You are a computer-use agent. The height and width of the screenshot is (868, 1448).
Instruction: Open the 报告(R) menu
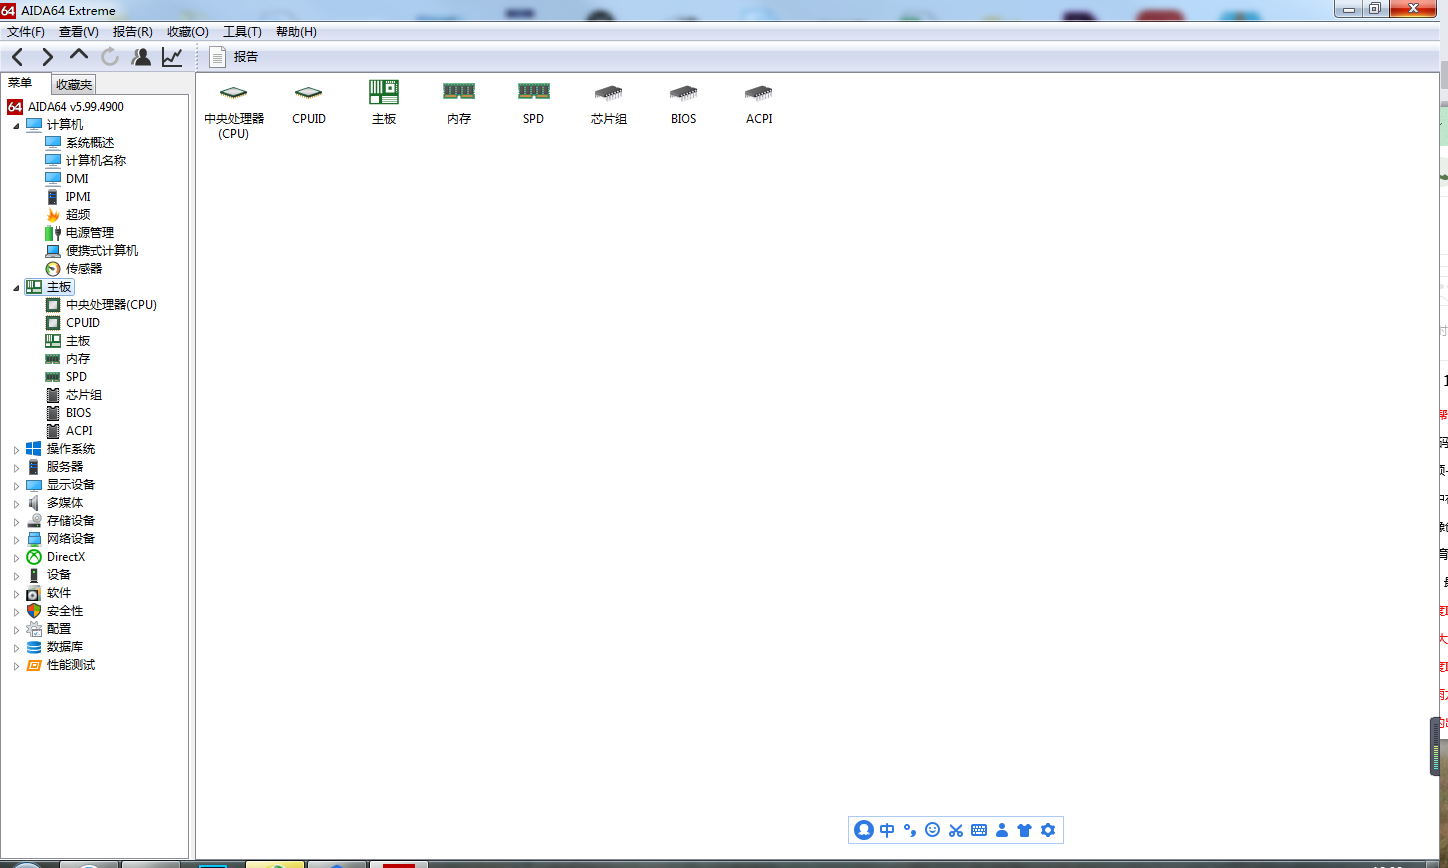[133, 32]
